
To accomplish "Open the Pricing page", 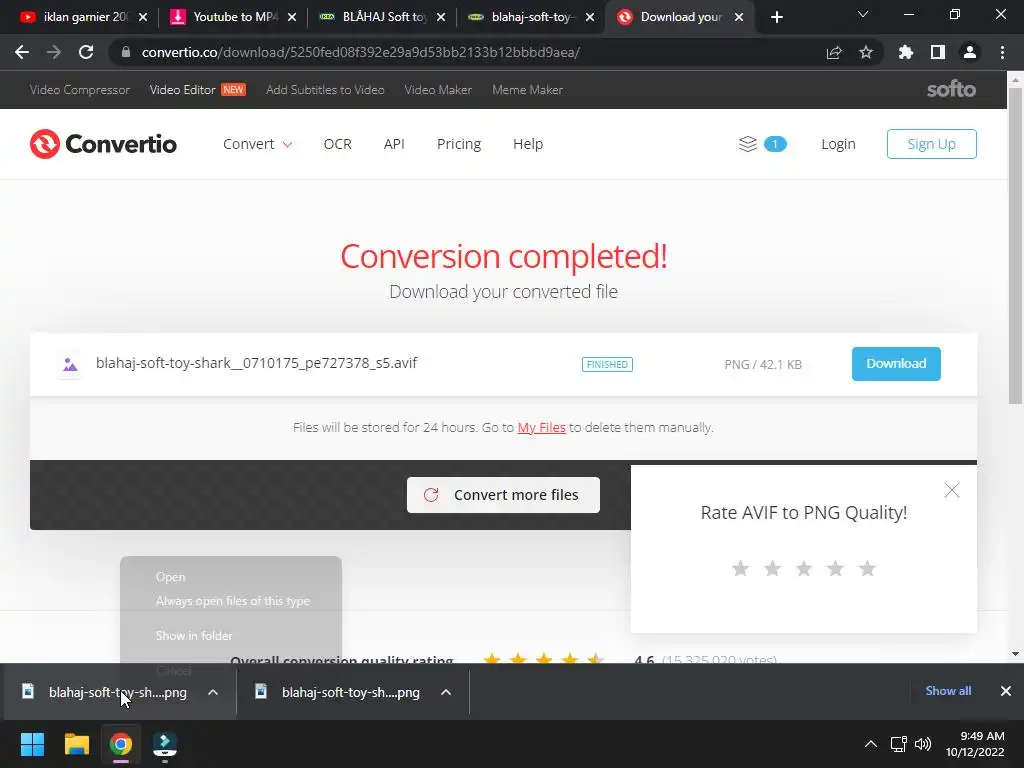I will (x=459, y=144).
